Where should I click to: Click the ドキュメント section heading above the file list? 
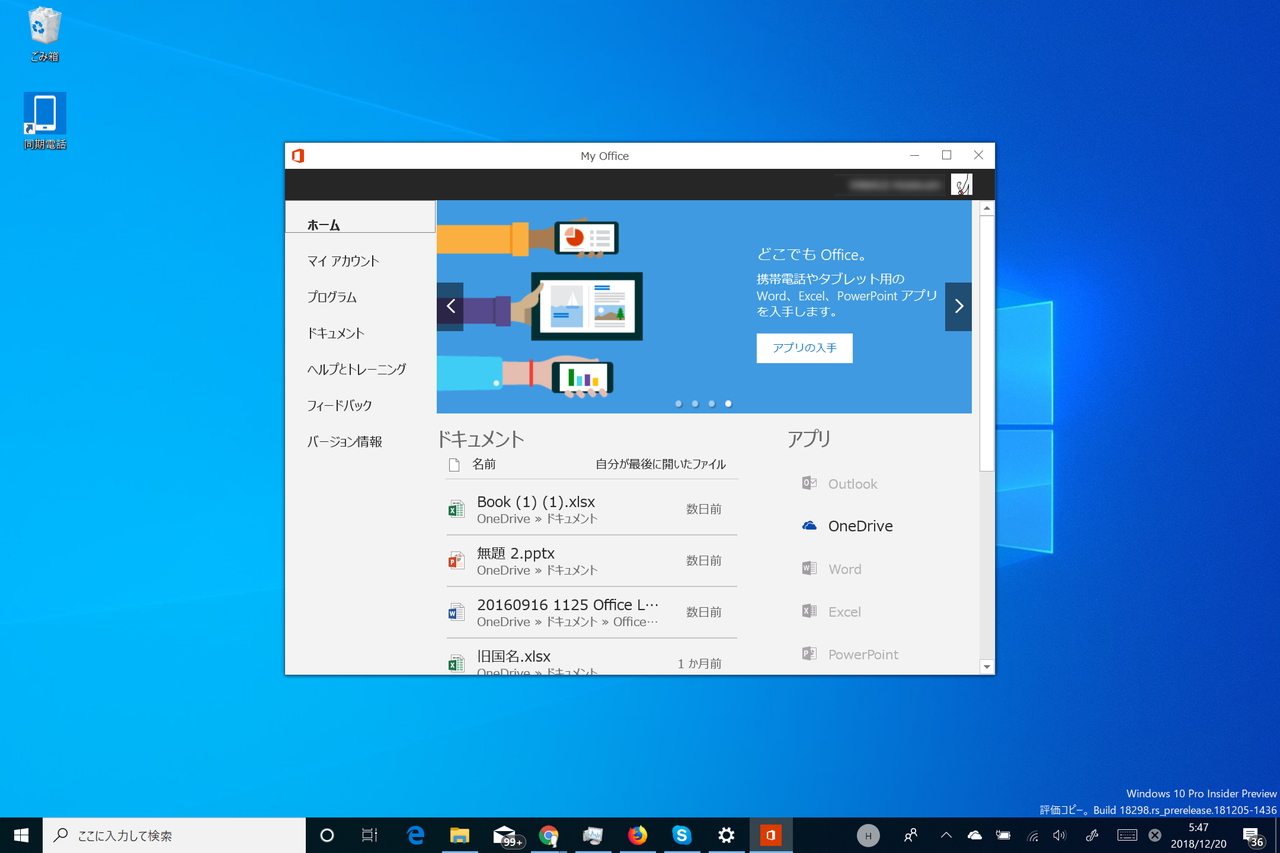click(481, 439)
